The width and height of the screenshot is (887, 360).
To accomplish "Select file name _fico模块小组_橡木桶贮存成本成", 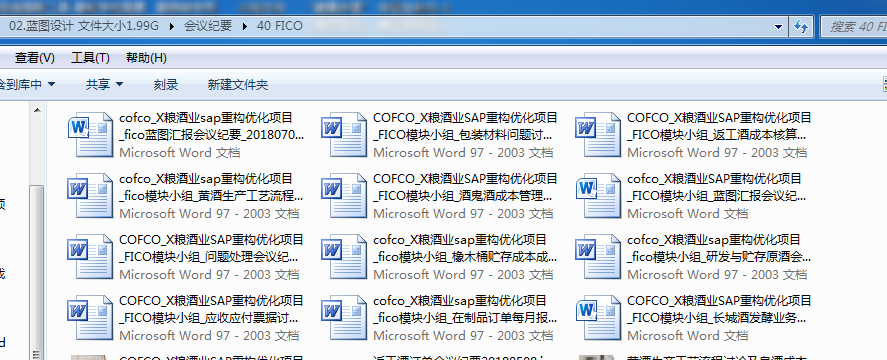I will (x=465, y=257).
